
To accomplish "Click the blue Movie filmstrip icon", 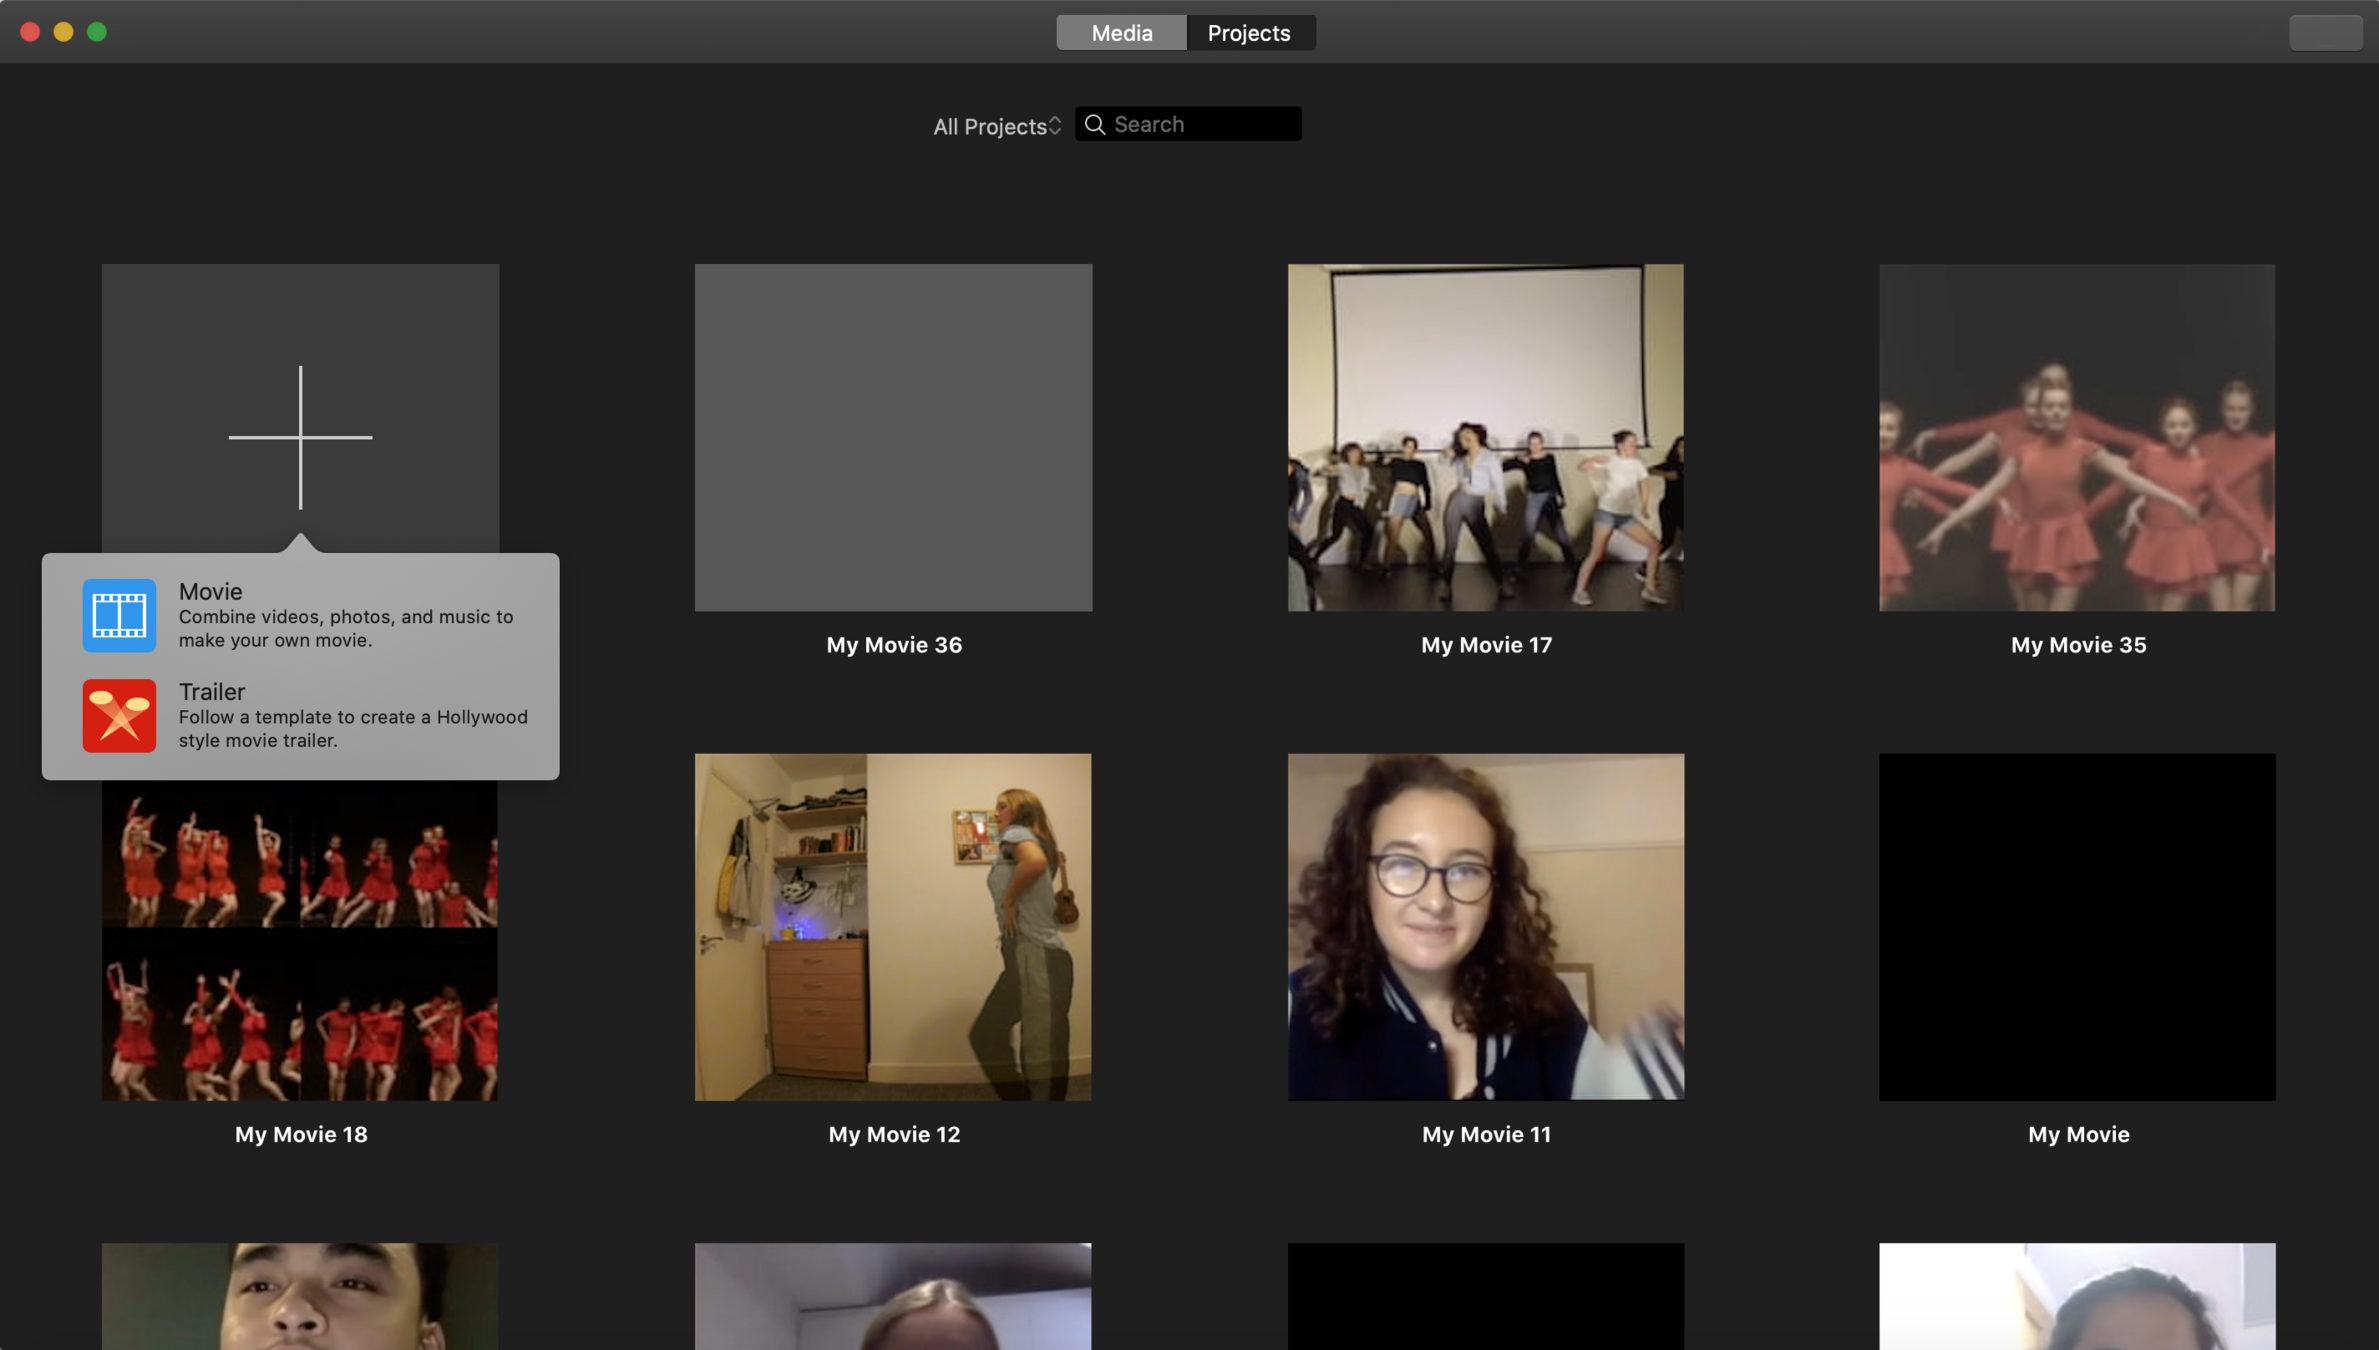I will point(119,615).
